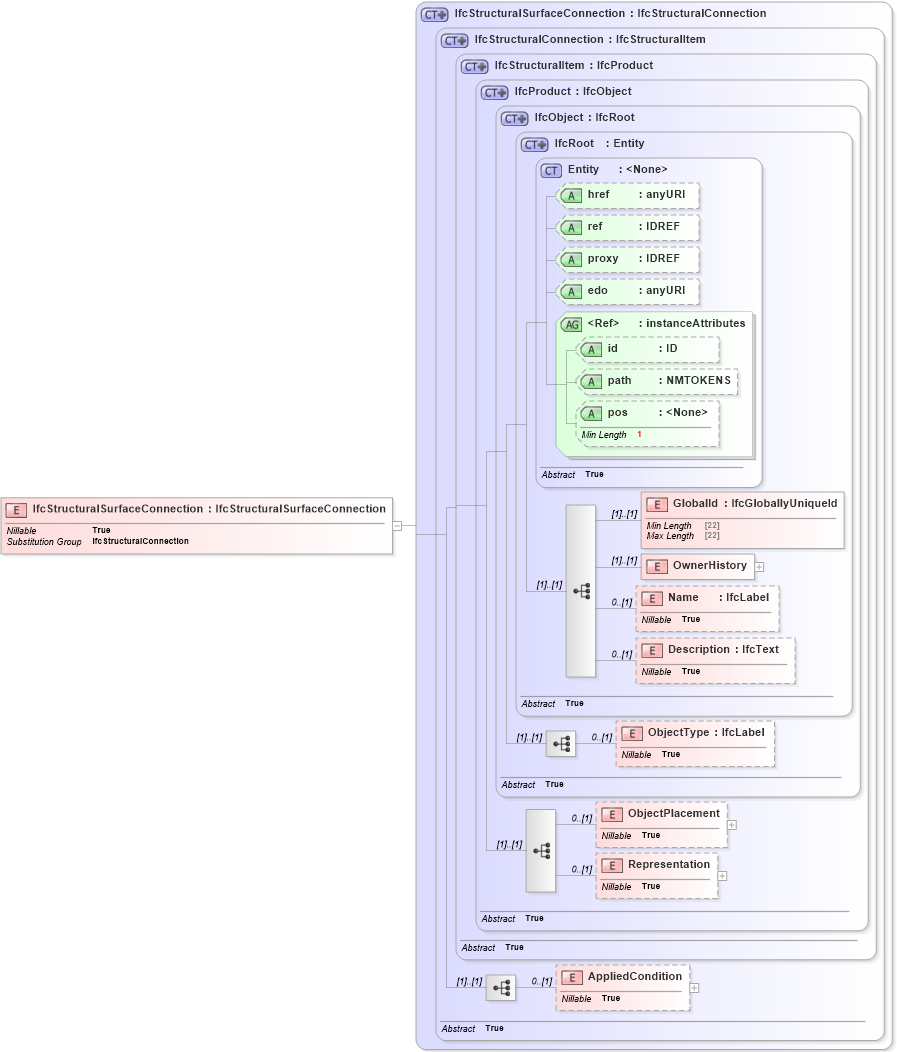Select the AG group icon for instanceAttributes
The image size is (897, 1052).
(x=572, y=323)
